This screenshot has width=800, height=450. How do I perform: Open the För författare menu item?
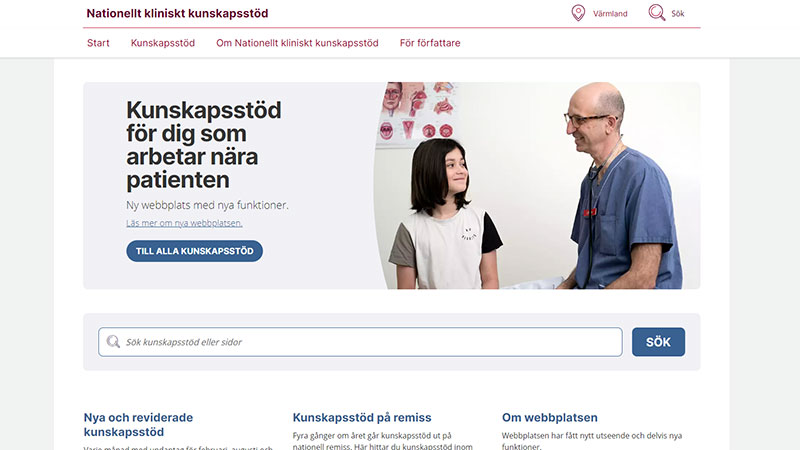pyautogui.click(x=430, y=43)
